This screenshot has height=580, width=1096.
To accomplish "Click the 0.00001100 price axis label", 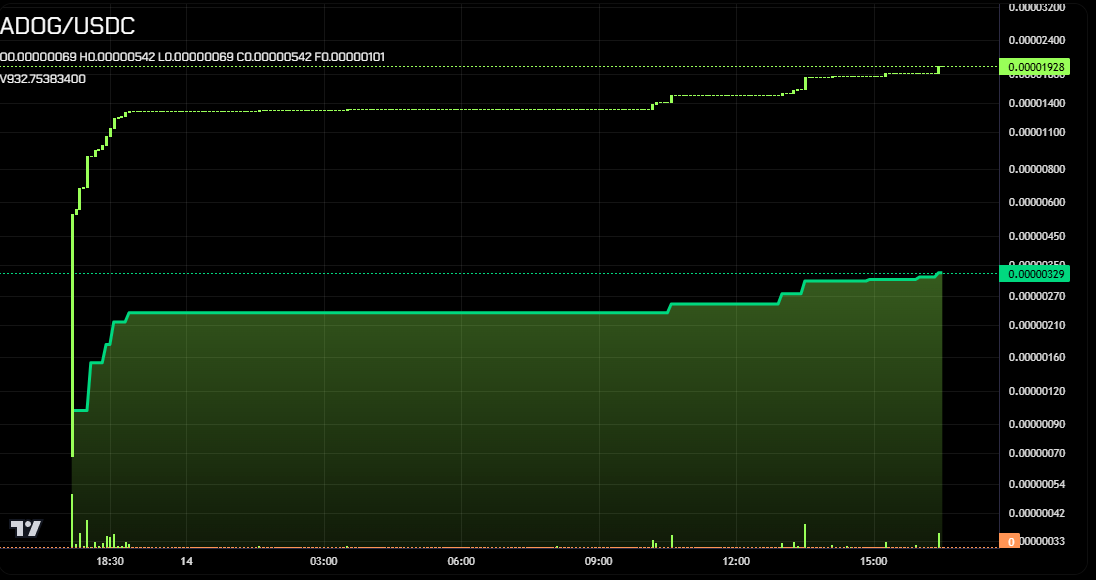I will pos(1037,132).
